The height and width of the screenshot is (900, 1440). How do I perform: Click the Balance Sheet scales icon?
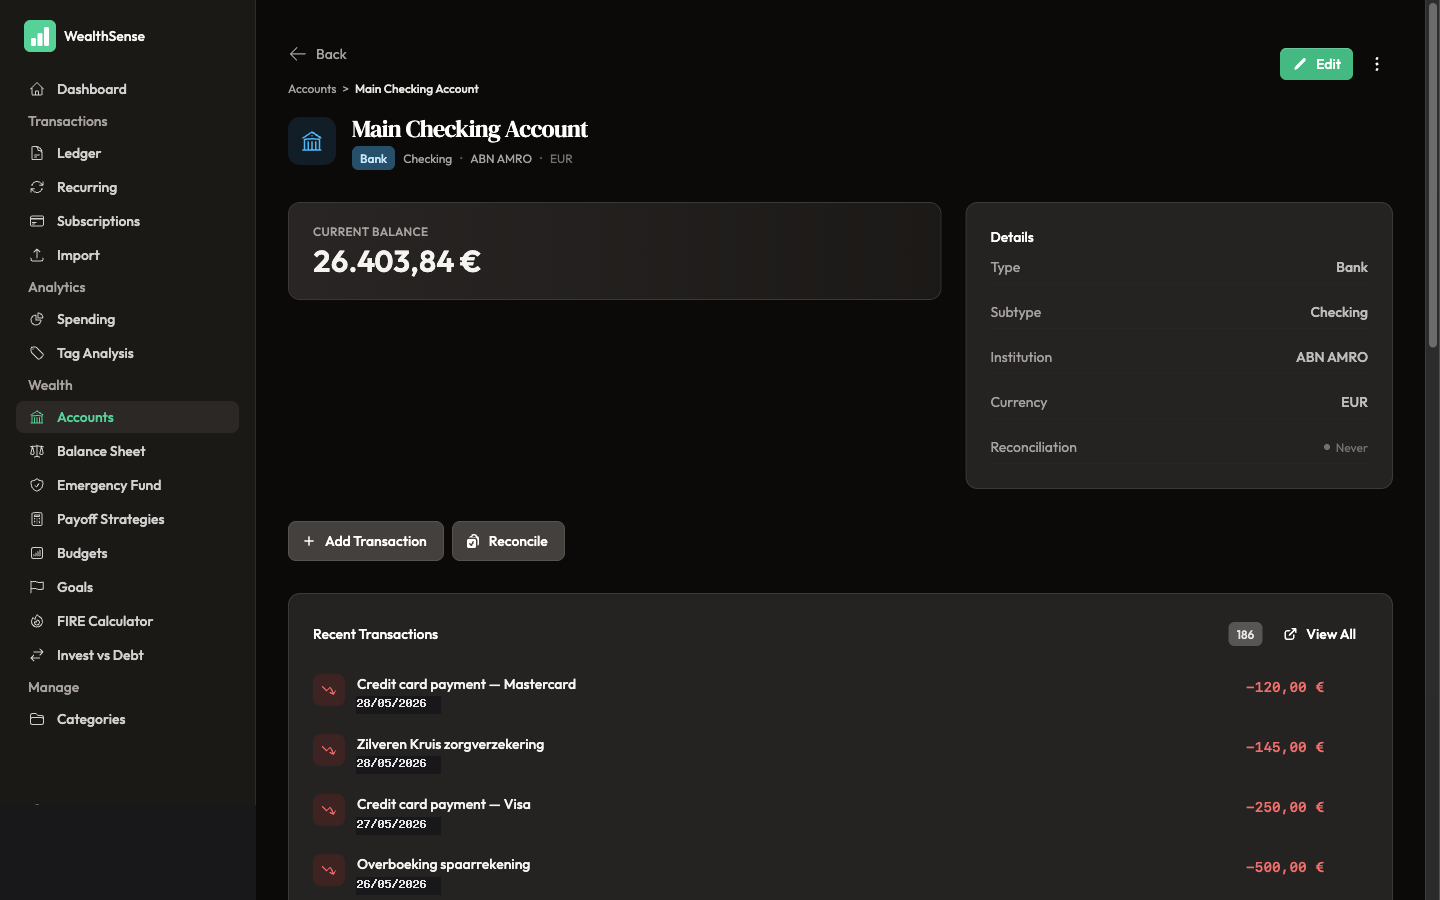pyautogui.click(x=37, y=451)
